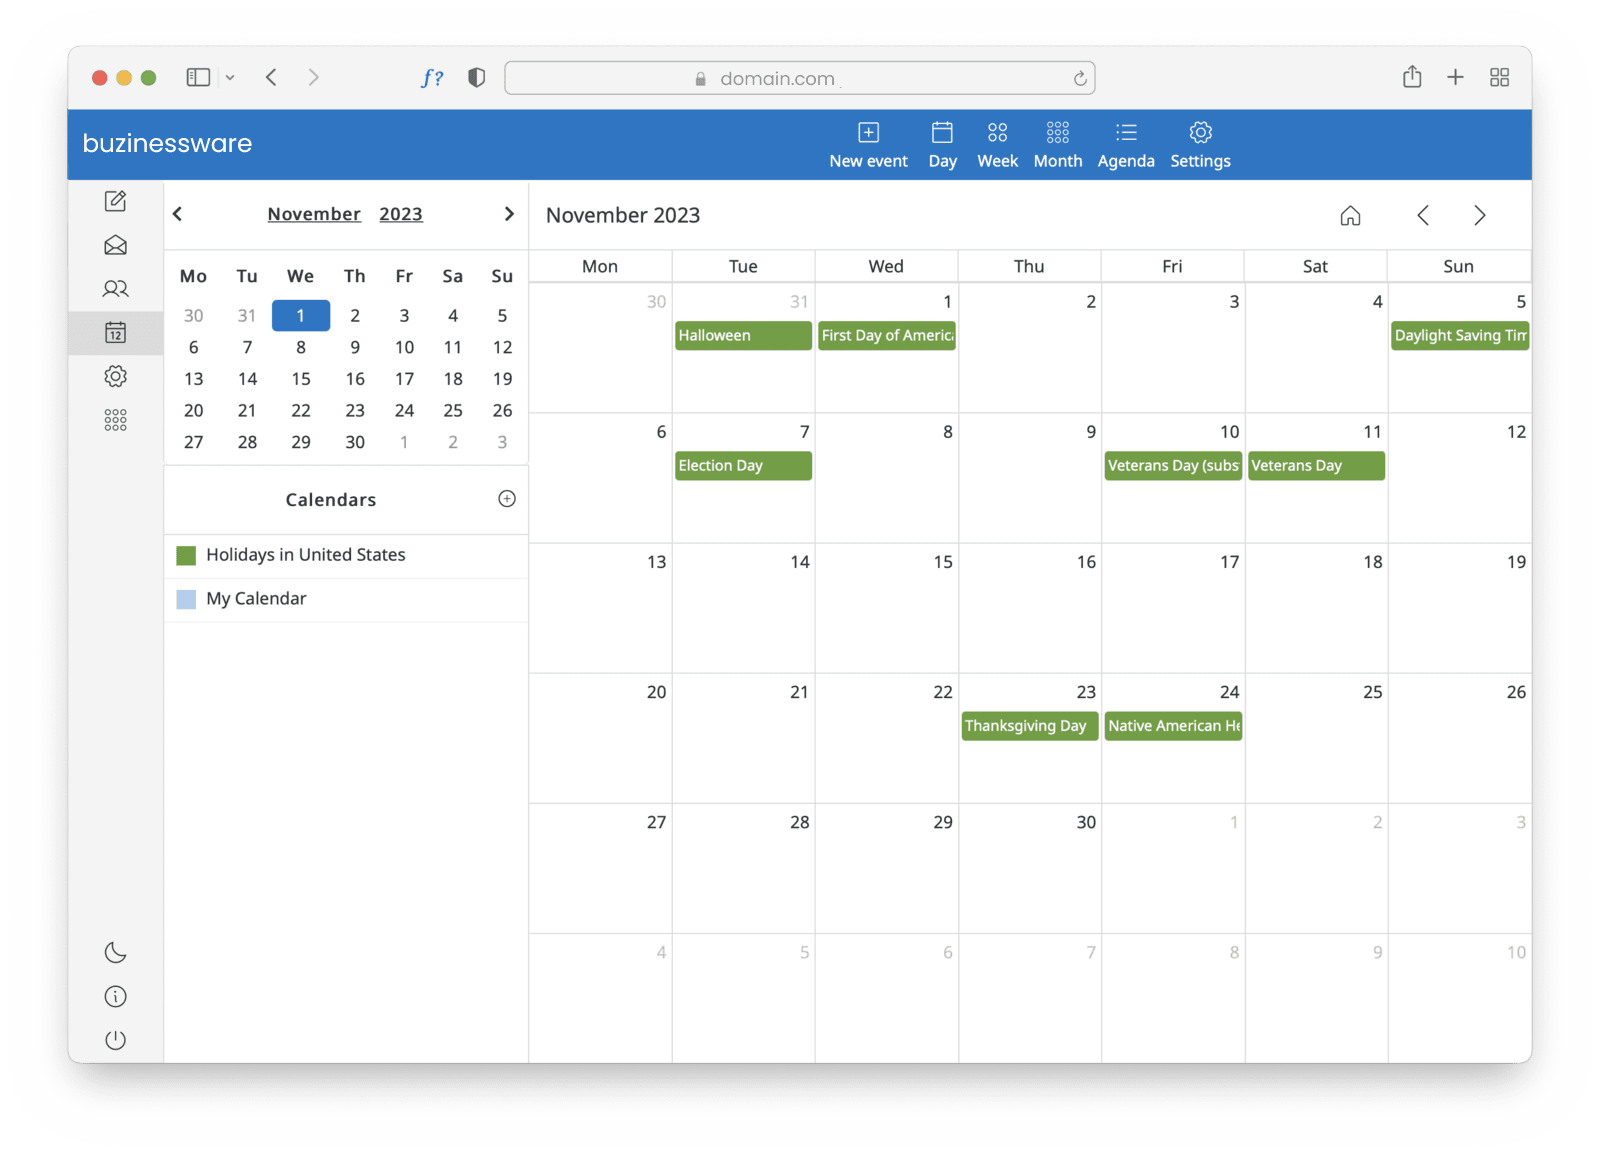This screenshot has width=1600, height=1153.
Task: Click the apps grid icon in sidebar
Action: pos(115,420)
